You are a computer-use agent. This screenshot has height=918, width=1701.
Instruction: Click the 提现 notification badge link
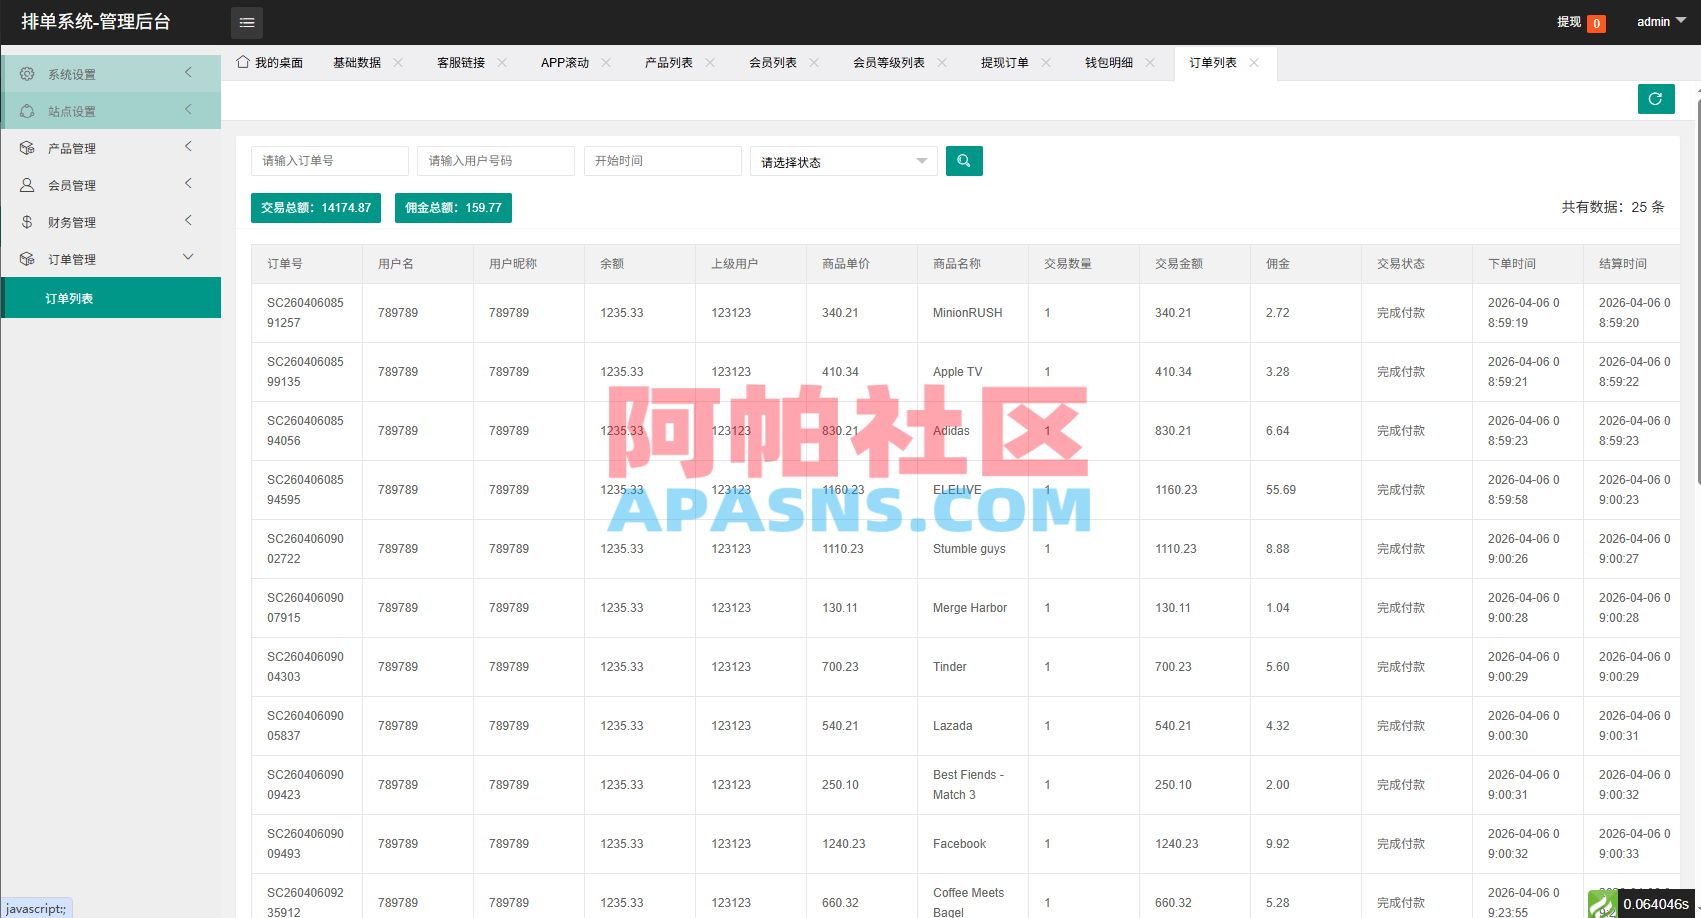[x=1581, y=22]
